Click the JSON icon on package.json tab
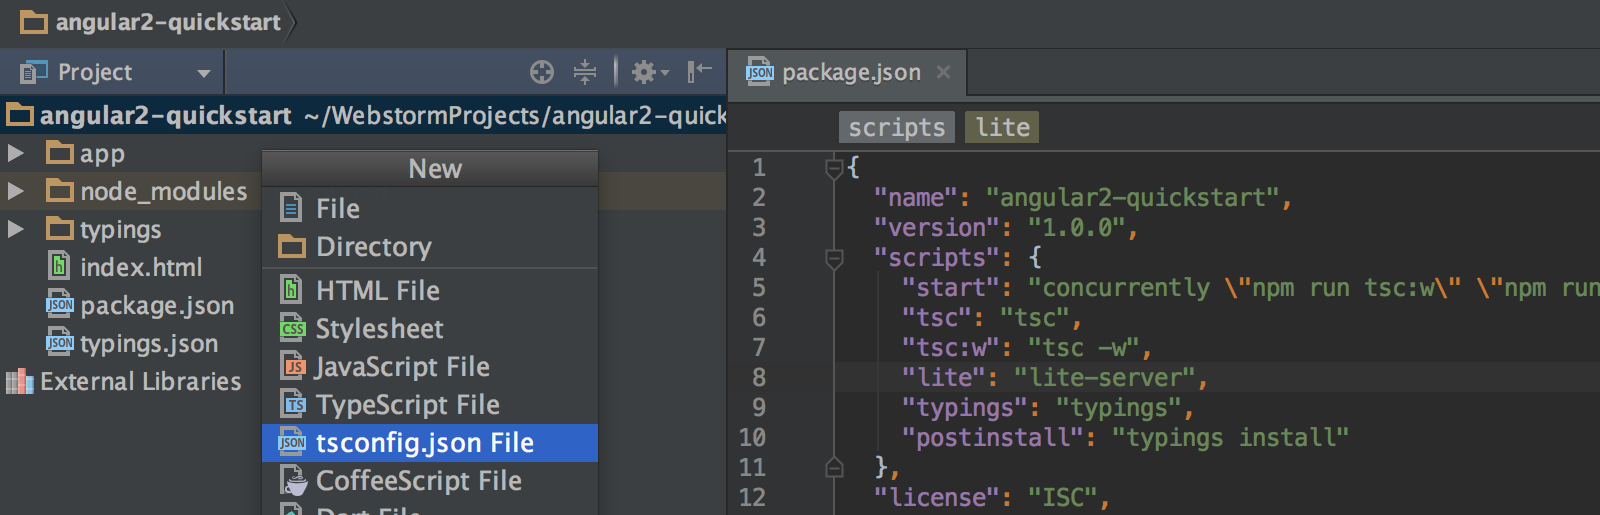1600x515 pixels. point(760,71)
